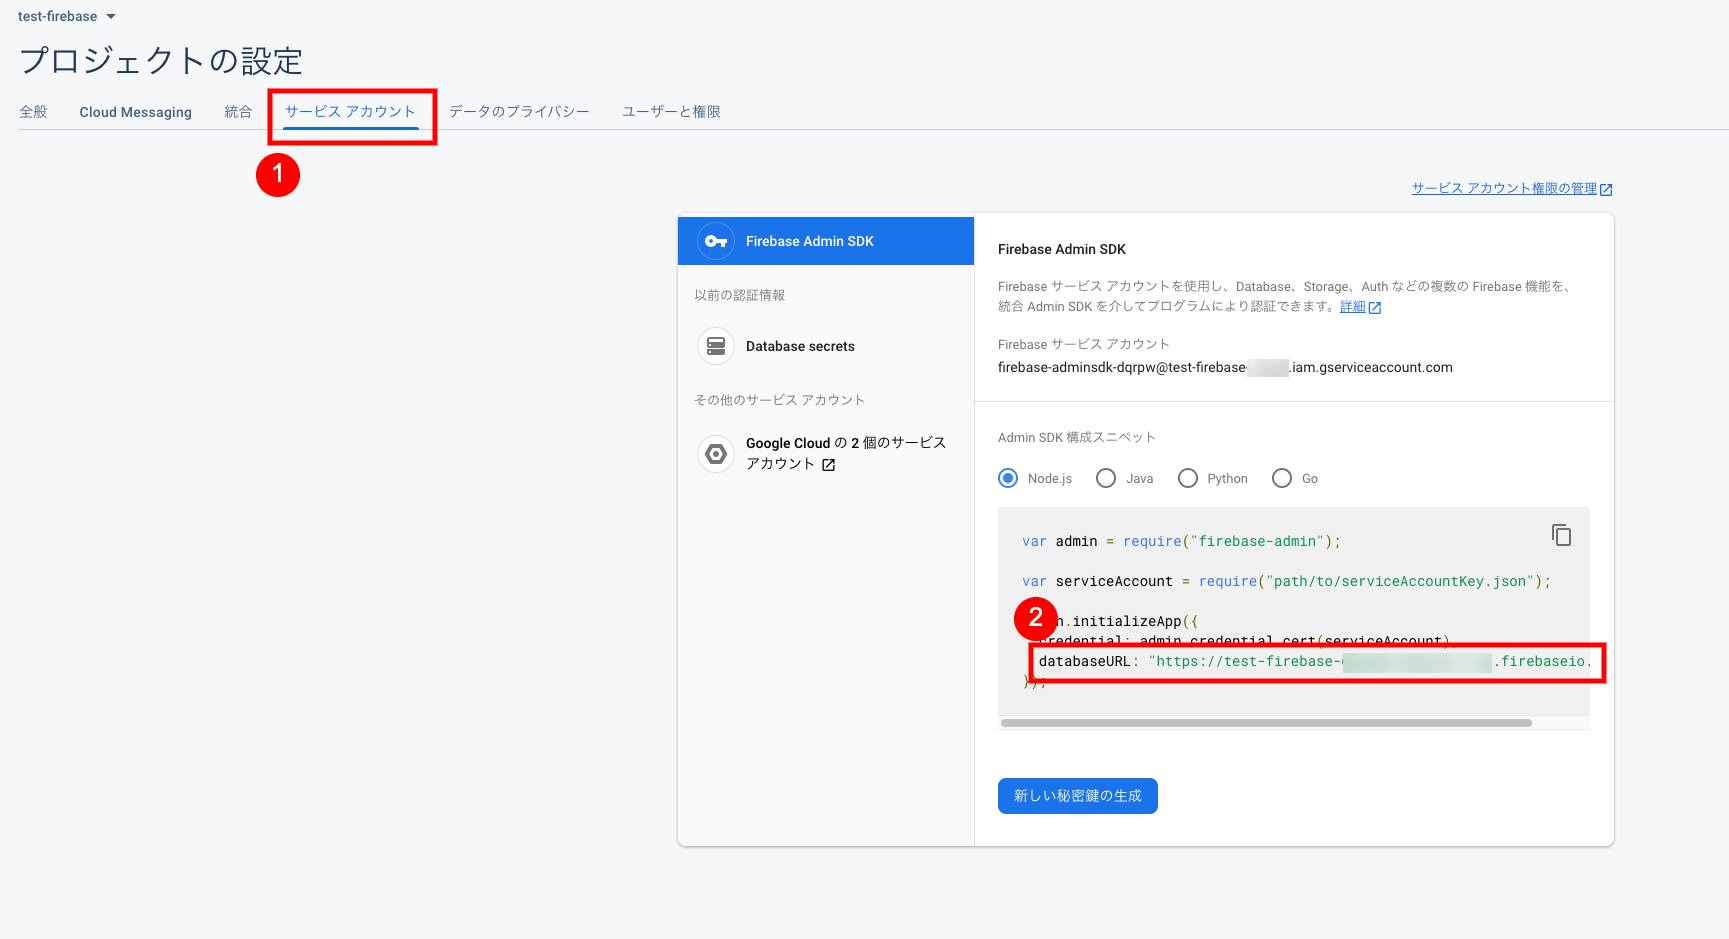The image size is (1729, 939).
Task: Switch to the 全般 tab
Action: [x=33, y=112]
